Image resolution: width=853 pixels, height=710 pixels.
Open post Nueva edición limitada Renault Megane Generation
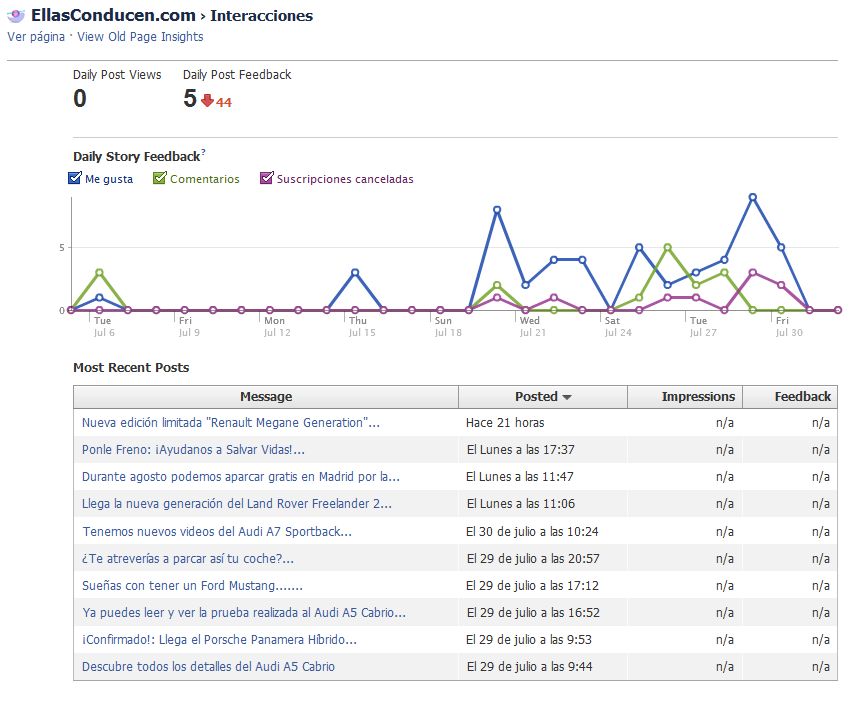point(231,423)
